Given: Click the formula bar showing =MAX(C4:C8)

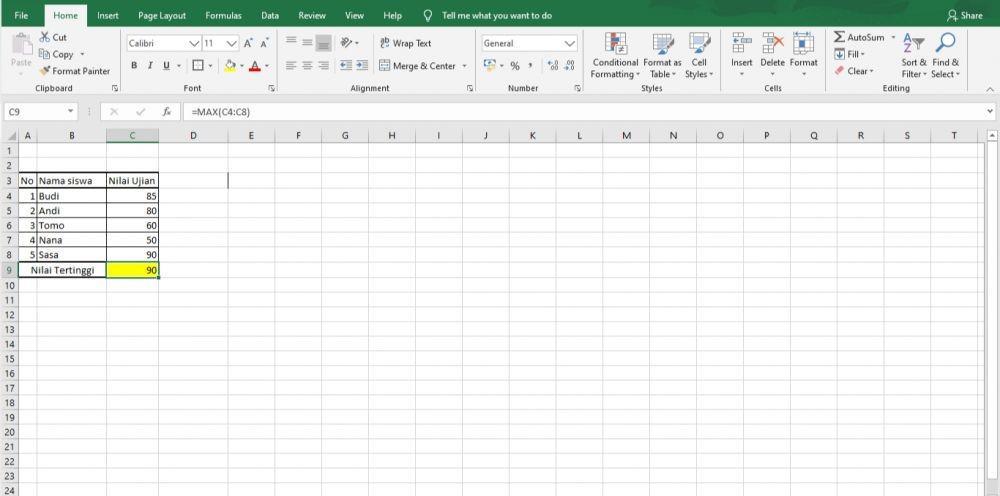Looking at the screenshot, I should [x=582, y=112].
